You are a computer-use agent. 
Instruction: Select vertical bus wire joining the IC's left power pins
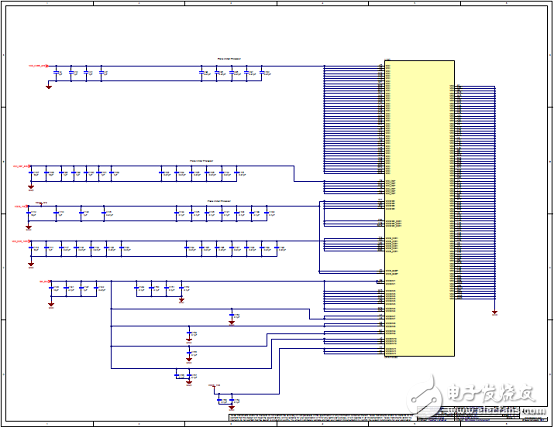324,119
